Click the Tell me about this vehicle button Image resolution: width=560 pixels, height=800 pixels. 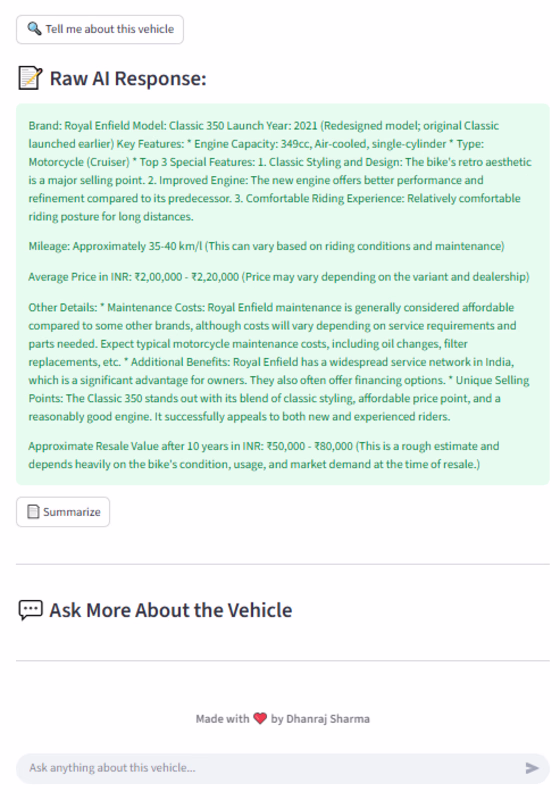point(99,30)
